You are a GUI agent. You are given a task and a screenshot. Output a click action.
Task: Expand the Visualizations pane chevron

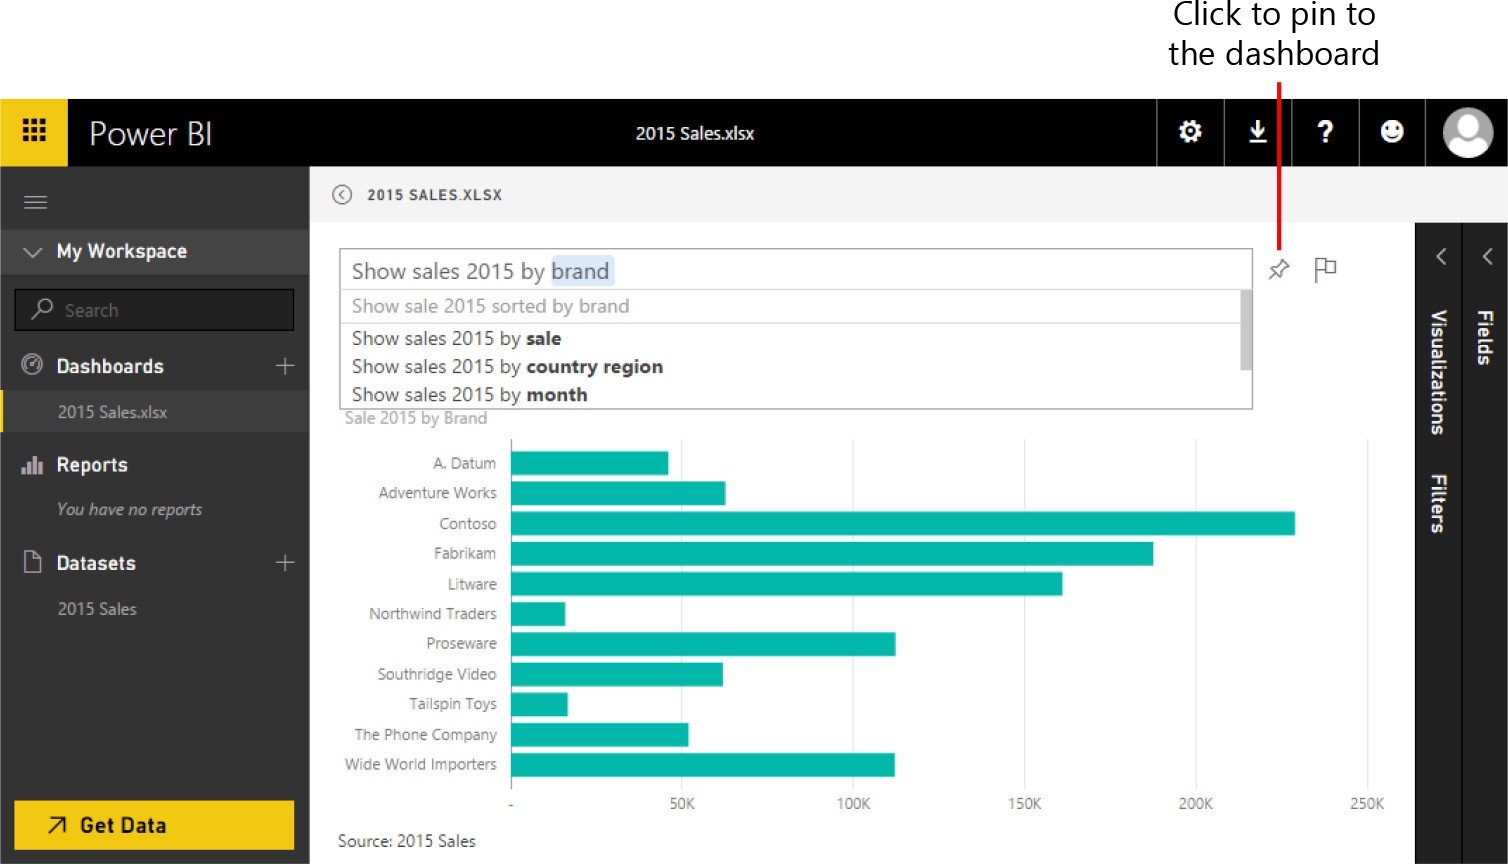pos(1441,256)
